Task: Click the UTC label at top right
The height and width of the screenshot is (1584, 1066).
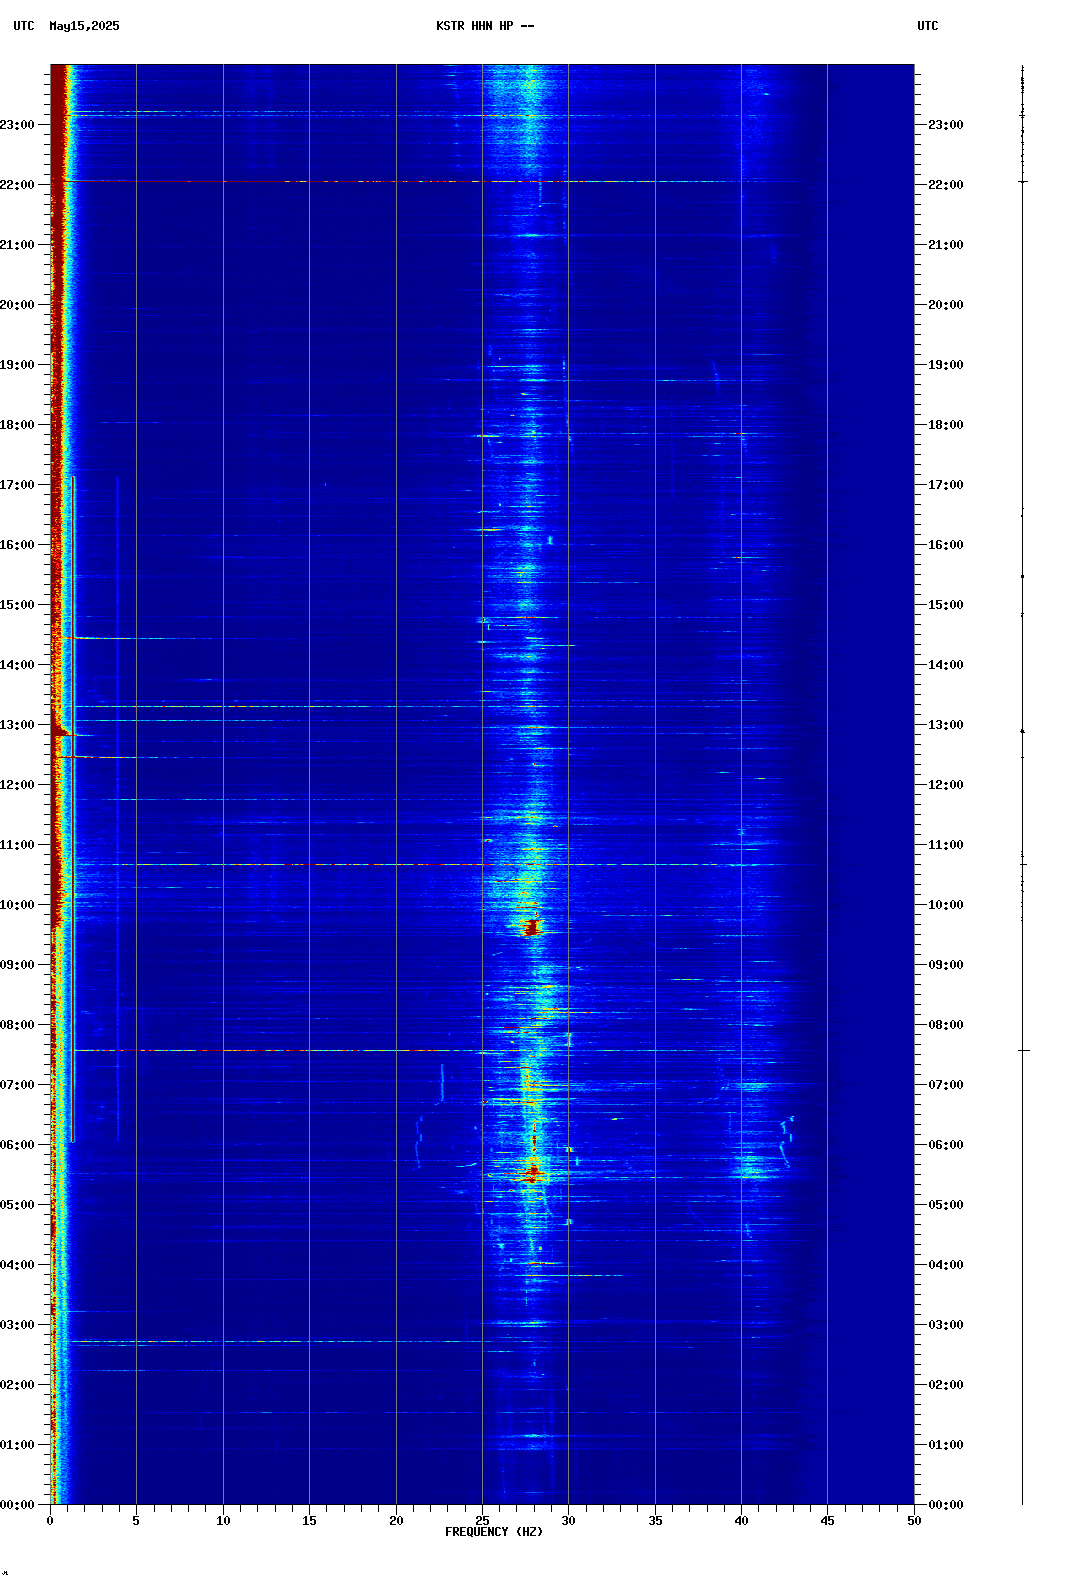Action: tap(928, 26)
